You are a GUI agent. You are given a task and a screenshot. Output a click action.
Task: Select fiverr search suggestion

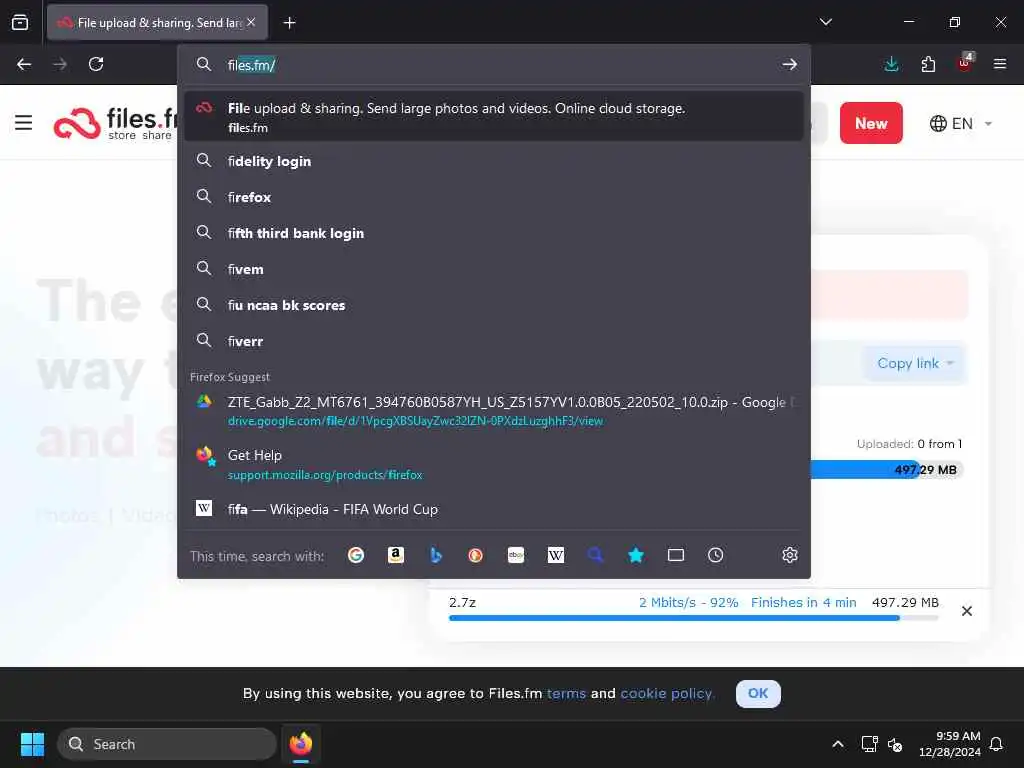click(x=494, y=341)
